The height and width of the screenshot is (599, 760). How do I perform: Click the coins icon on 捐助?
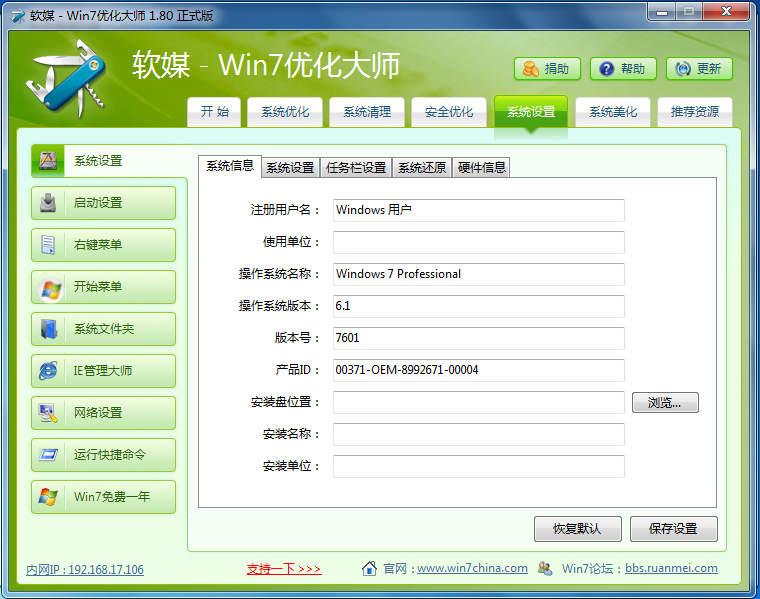tap(530, 69)
